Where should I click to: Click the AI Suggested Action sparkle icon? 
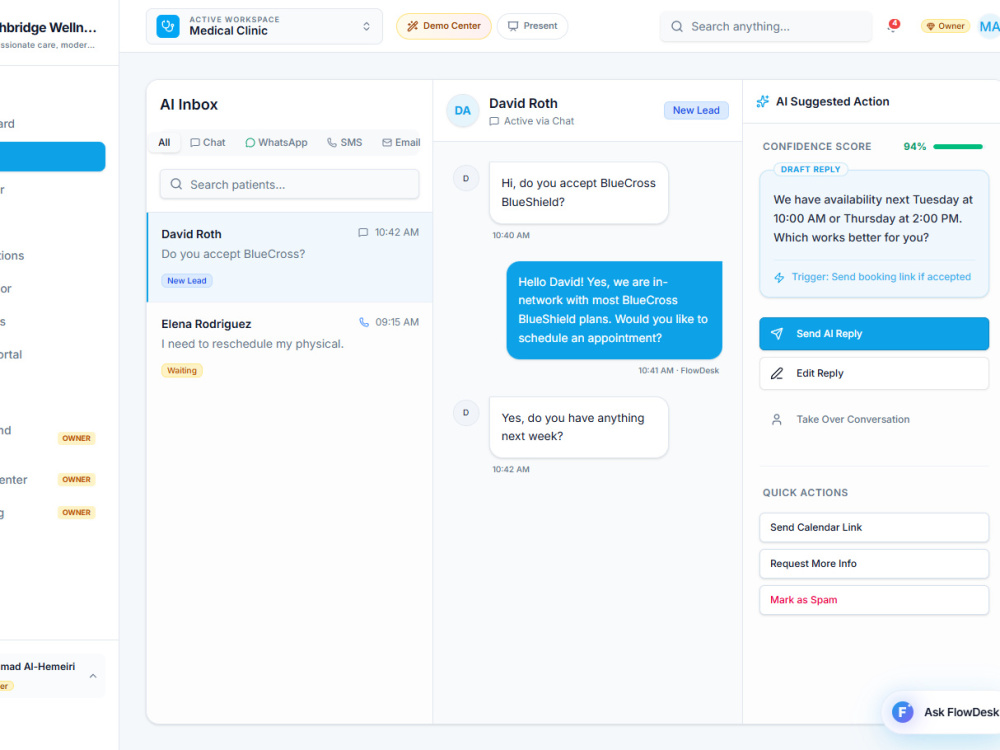tap(763, 101)
